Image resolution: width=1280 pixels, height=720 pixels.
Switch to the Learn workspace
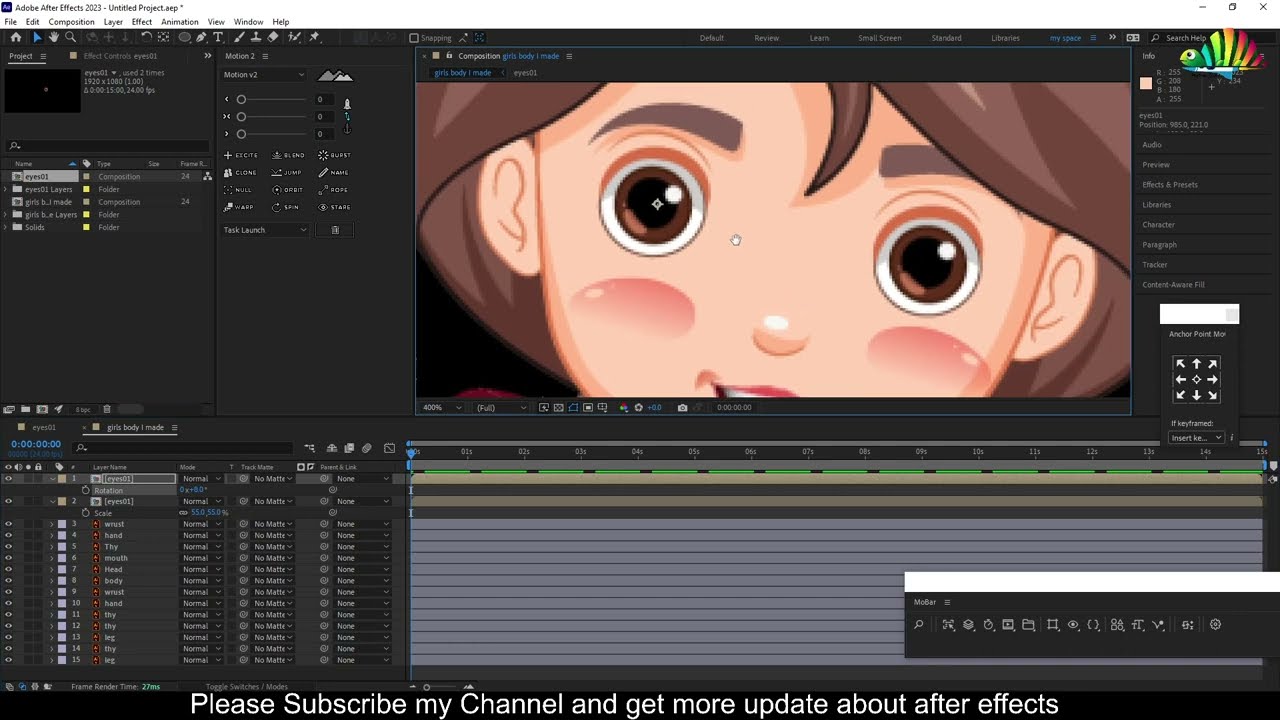coord(819,38)
